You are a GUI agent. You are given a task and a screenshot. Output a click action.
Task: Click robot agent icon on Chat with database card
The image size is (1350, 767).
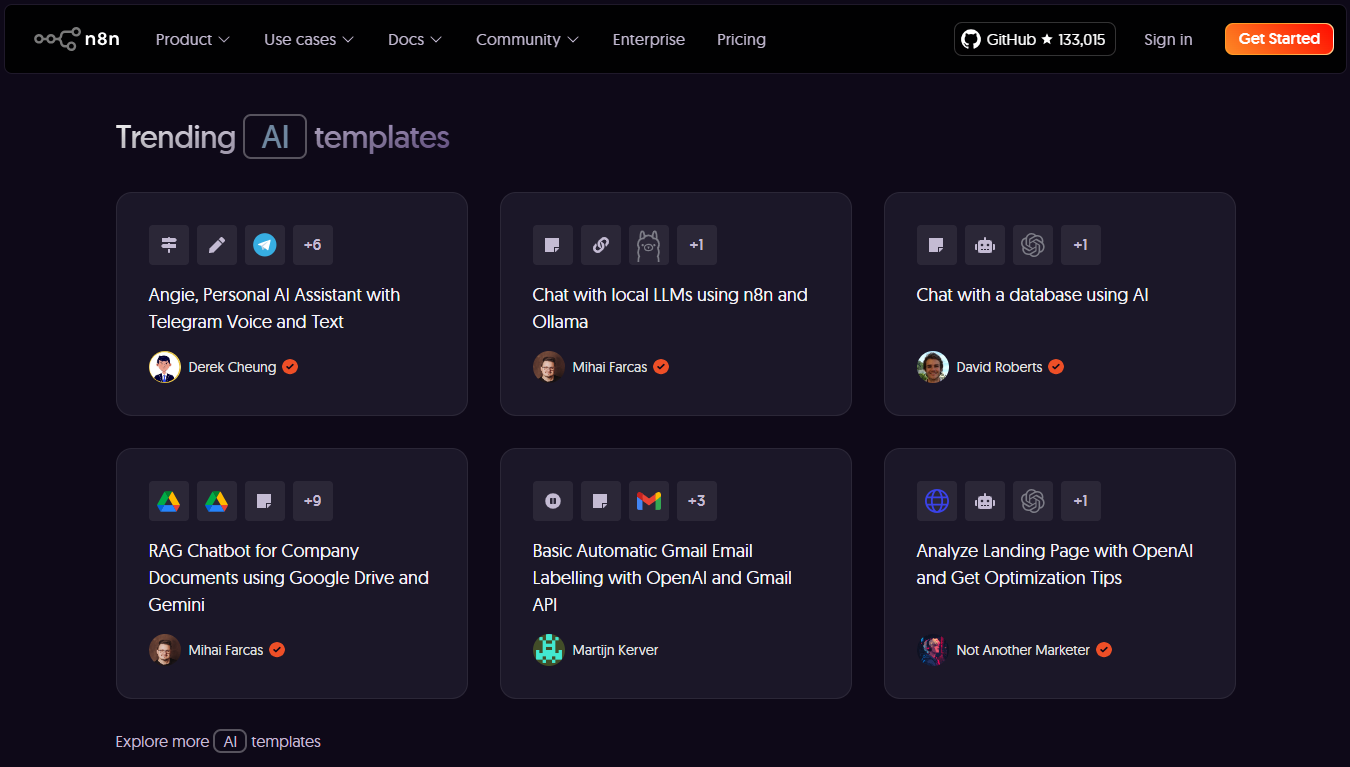pos(985,245)
